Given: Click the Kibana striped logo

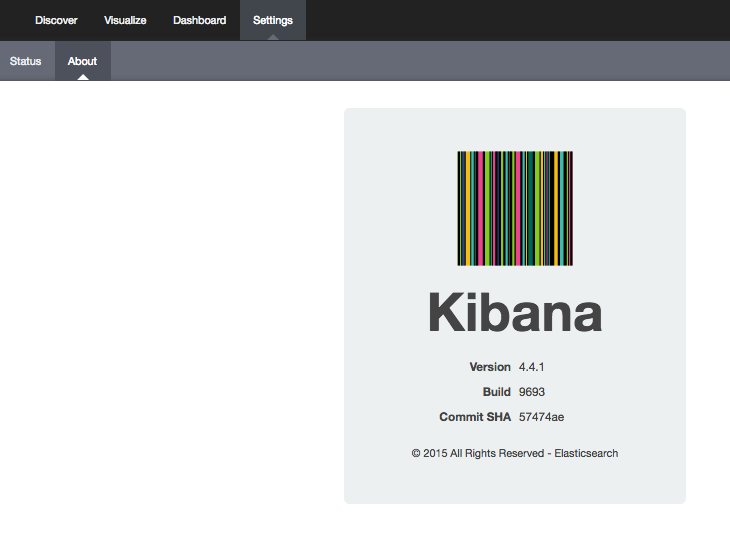Looking at the screenshot, I should [515, 209].
